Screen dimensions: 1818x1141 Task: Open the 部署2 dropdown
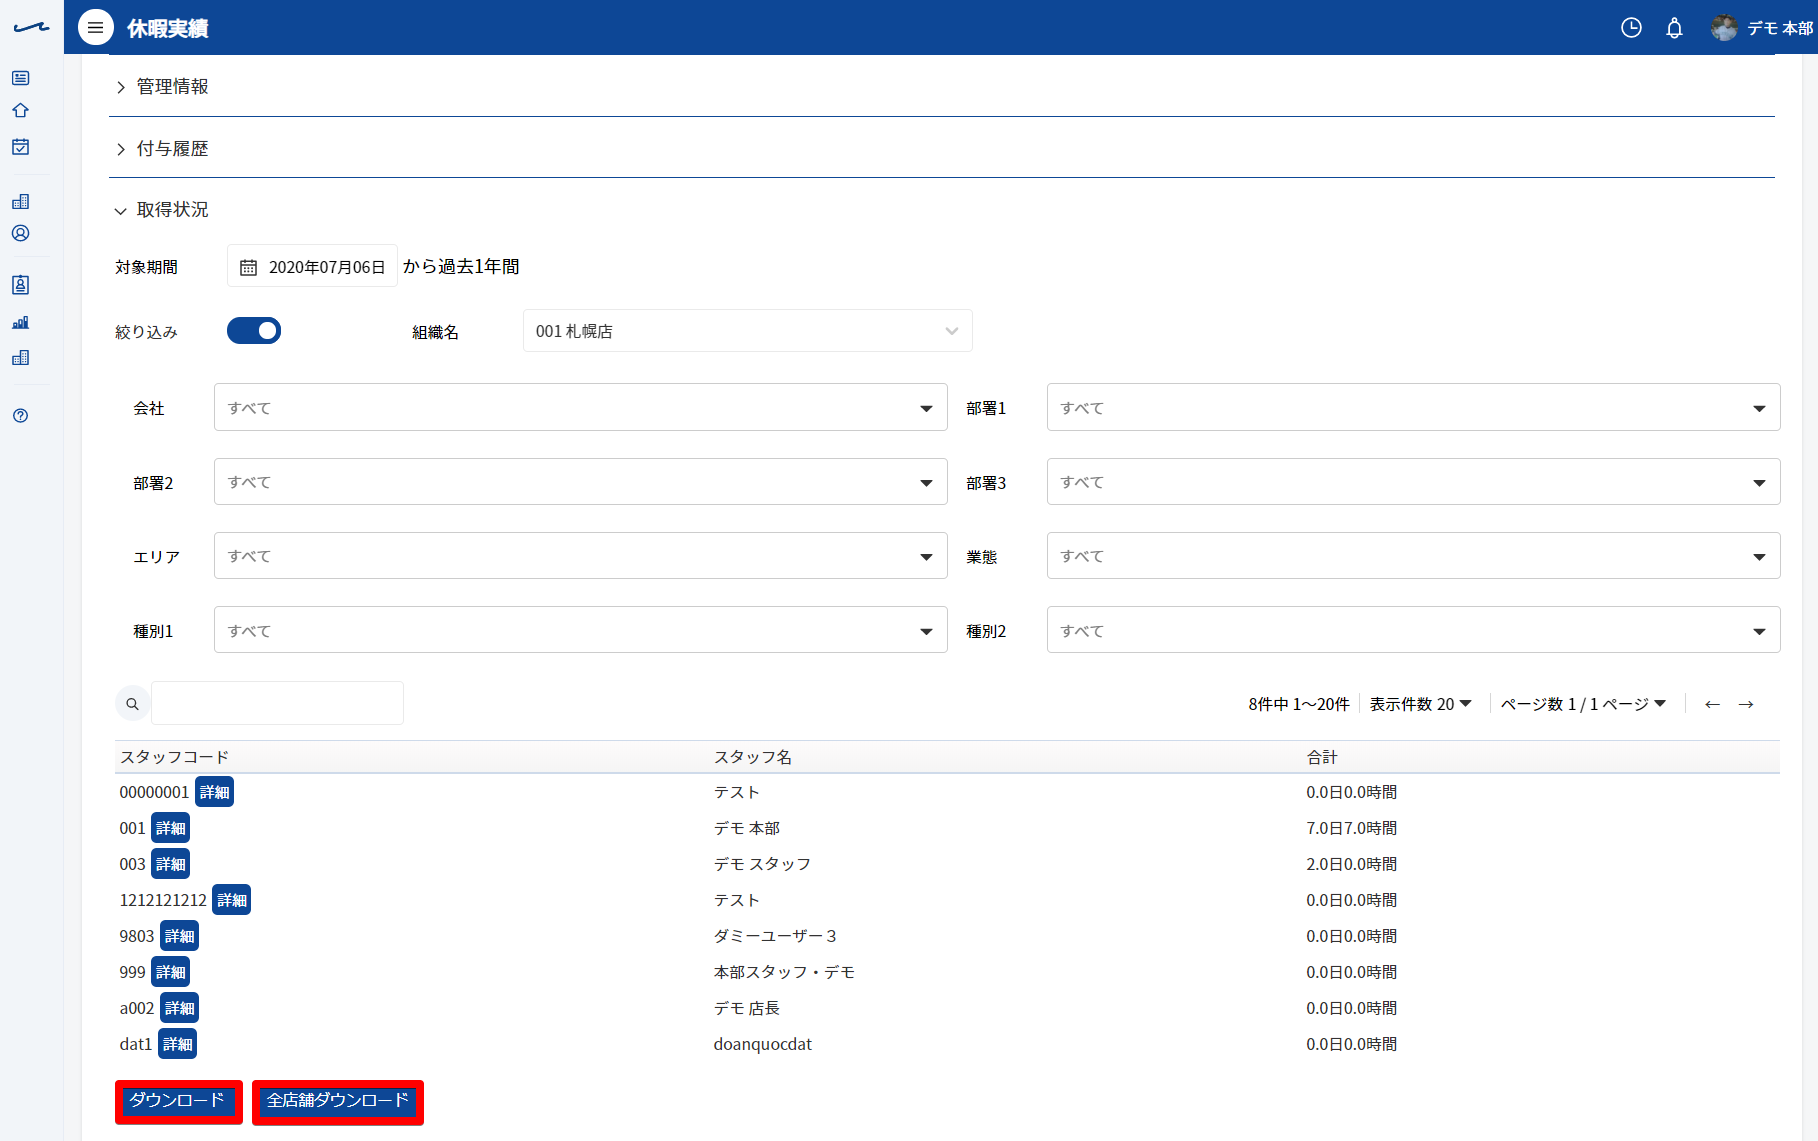pyautogui.click(x=580, y=482)
